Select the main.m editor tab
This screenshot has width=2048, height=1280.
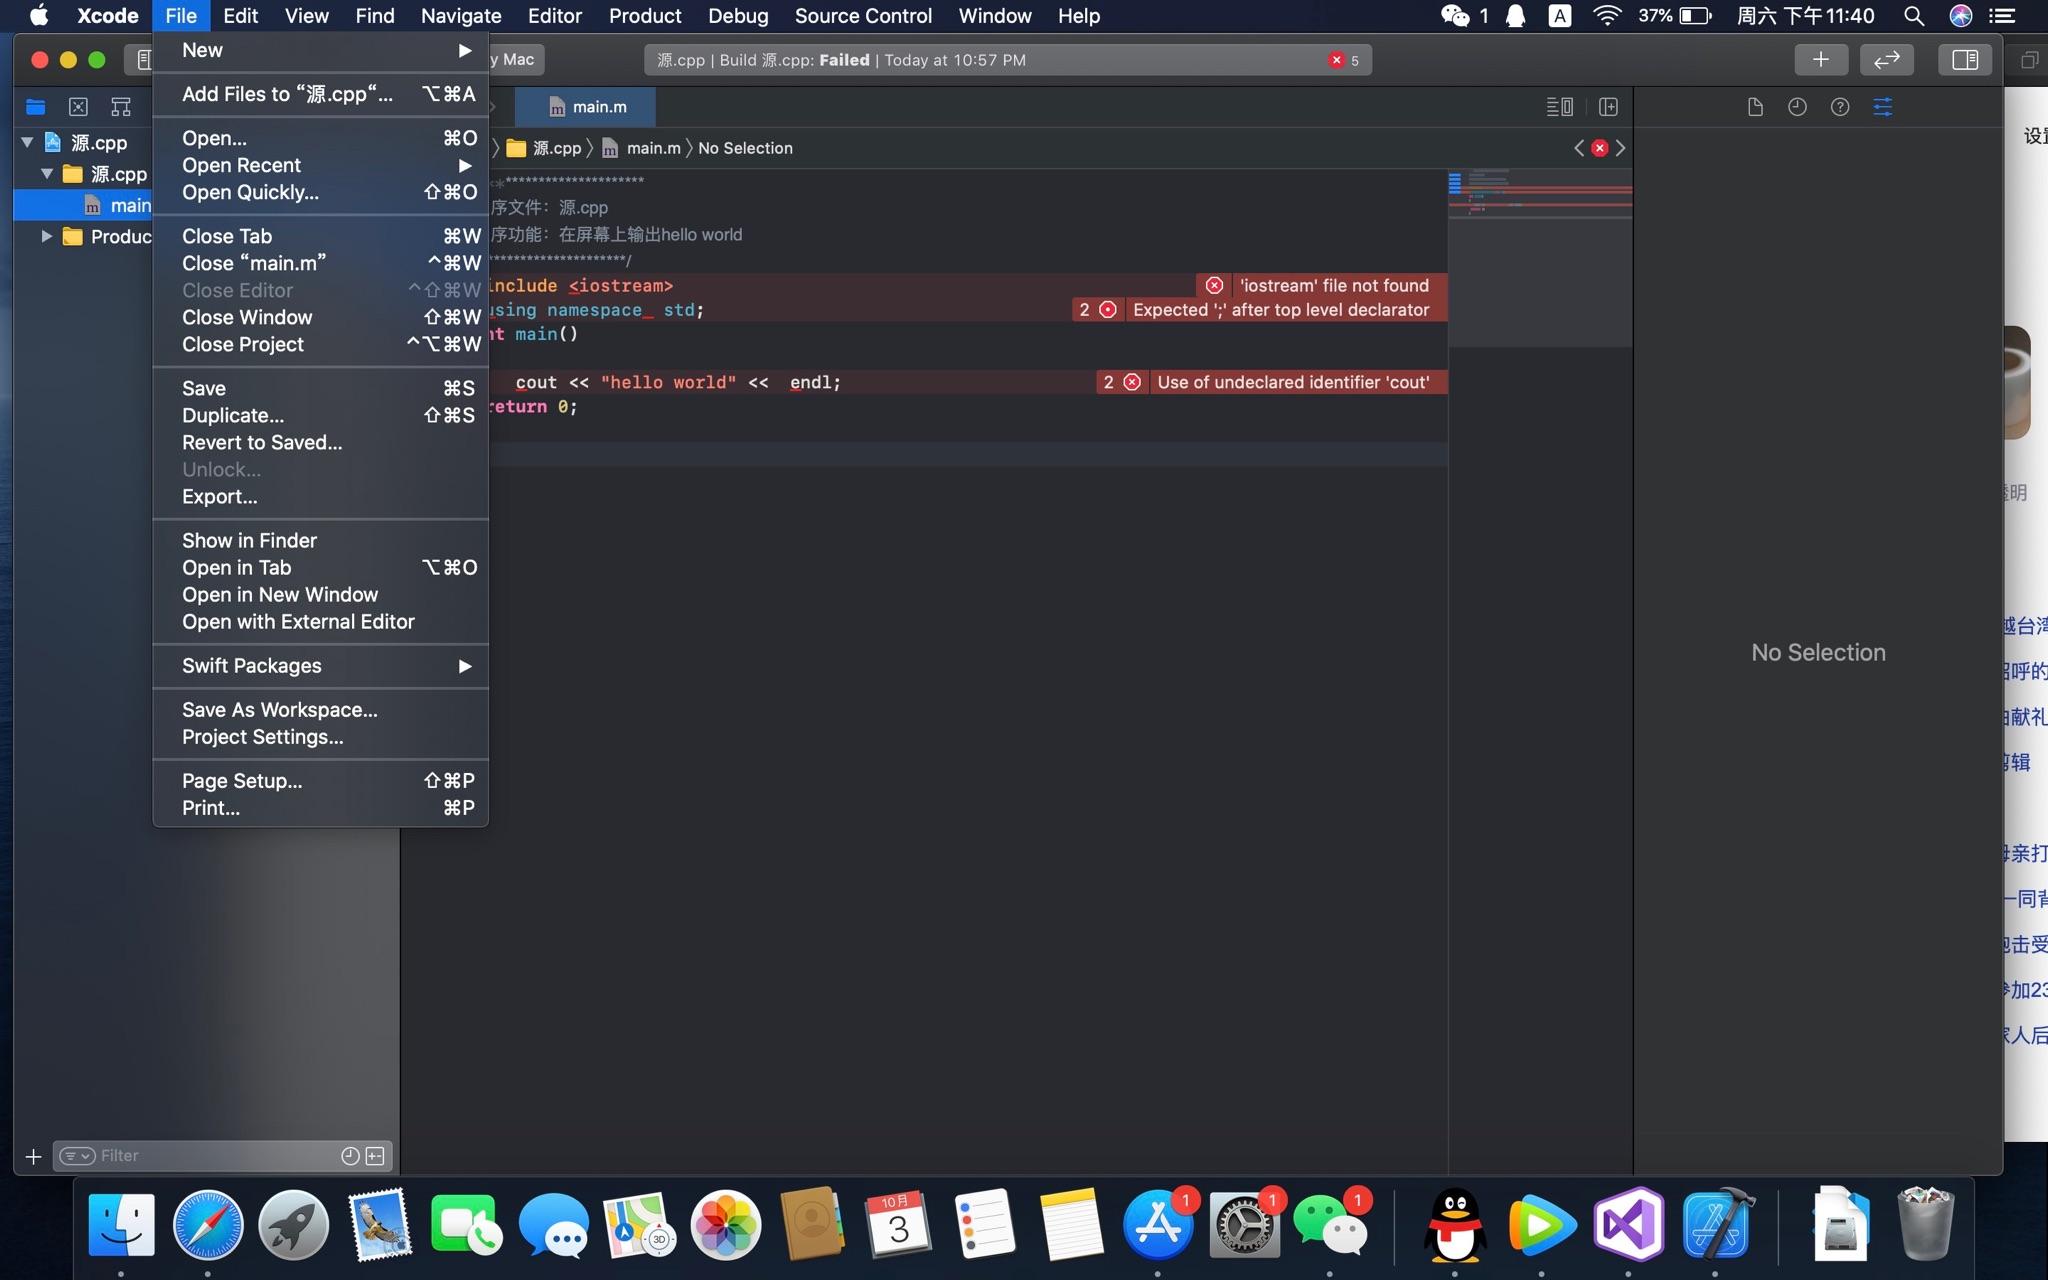(587, 107)
